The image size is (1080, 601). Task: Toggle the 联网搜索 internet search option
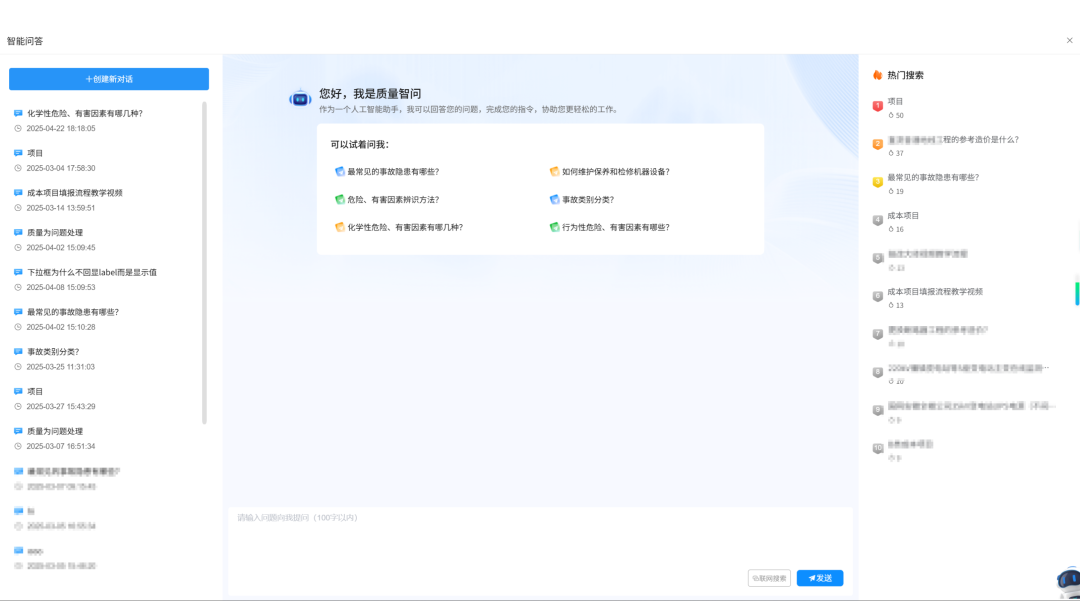[770, 578]
